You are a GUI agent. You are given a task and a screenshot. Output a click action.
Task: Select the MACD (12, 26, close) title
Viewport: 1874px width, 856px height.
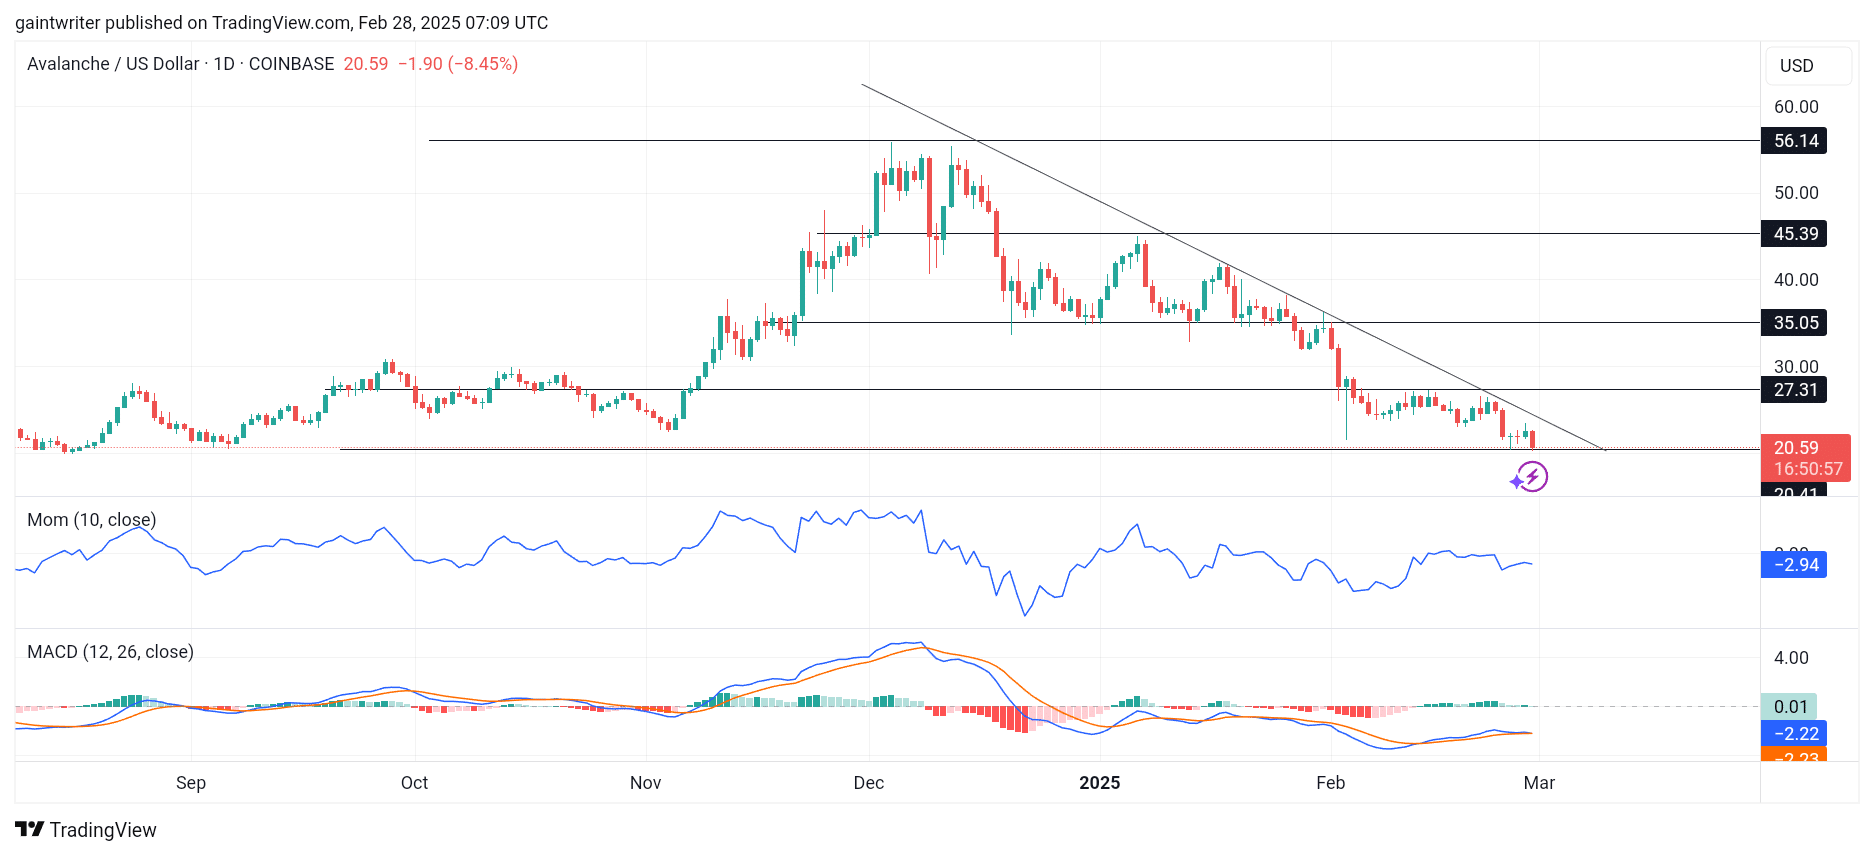tap(110, 652)
